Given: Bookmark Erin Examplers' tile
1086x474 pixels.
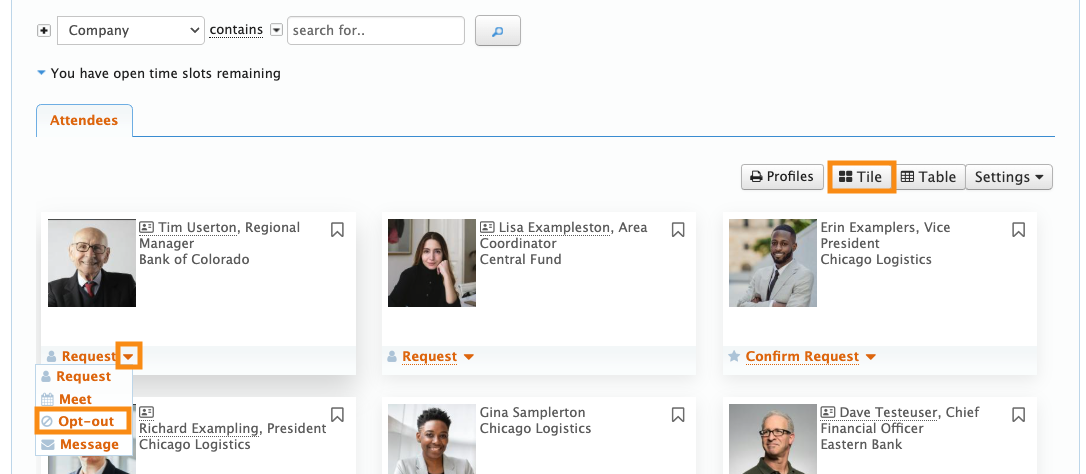Looking at the screenshot, I should pyautogui.click(x=1018, y=230).
